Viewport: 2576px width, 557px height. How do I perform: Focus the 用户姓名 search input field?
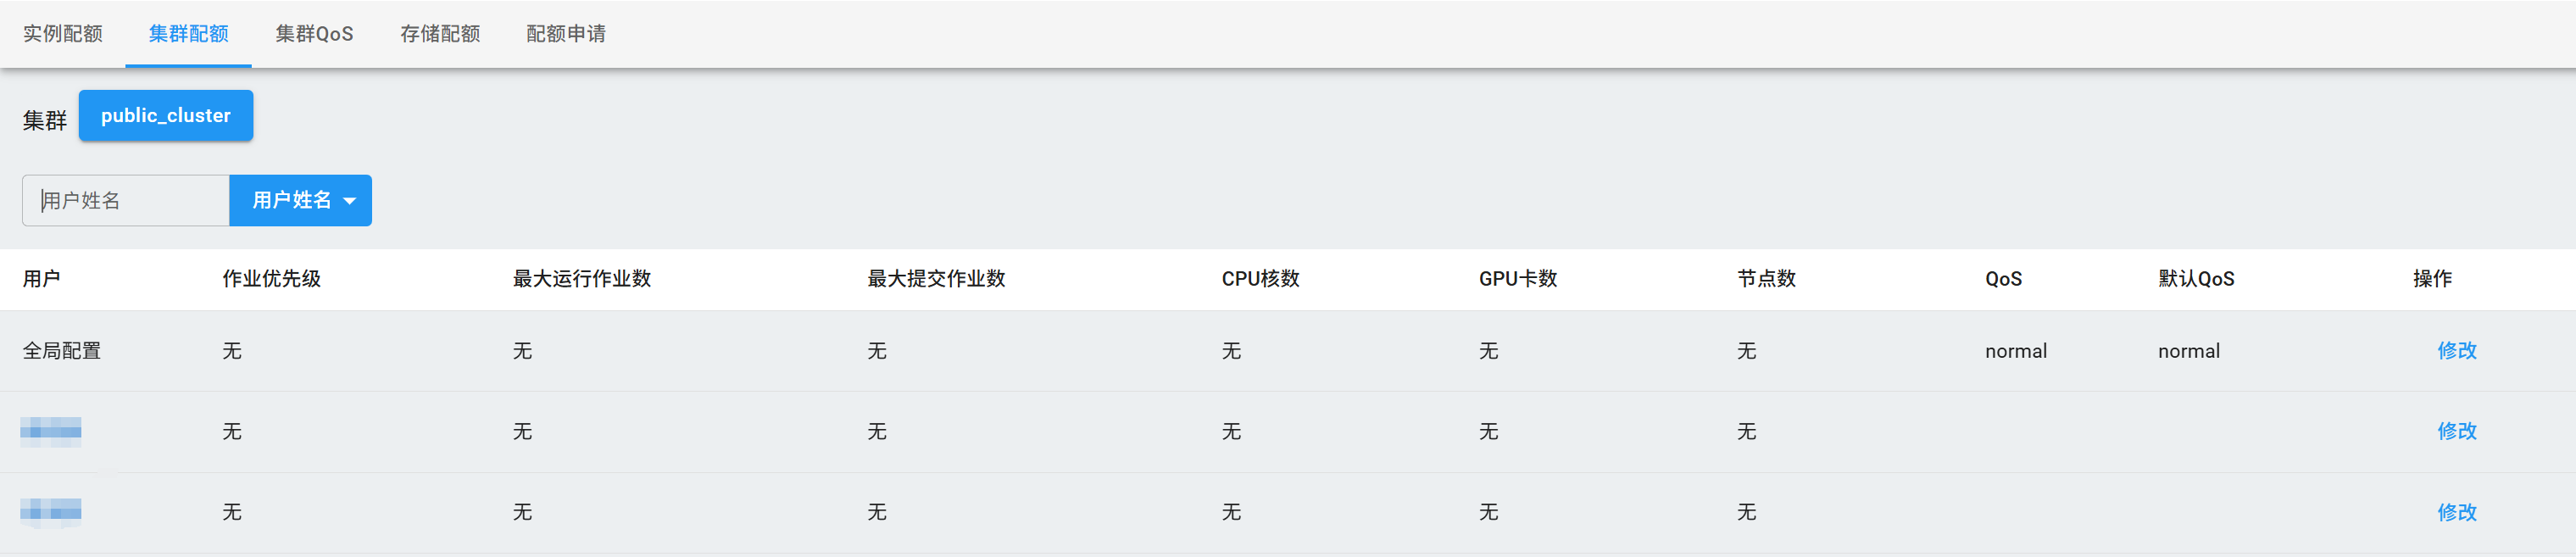tap(126, 200)
